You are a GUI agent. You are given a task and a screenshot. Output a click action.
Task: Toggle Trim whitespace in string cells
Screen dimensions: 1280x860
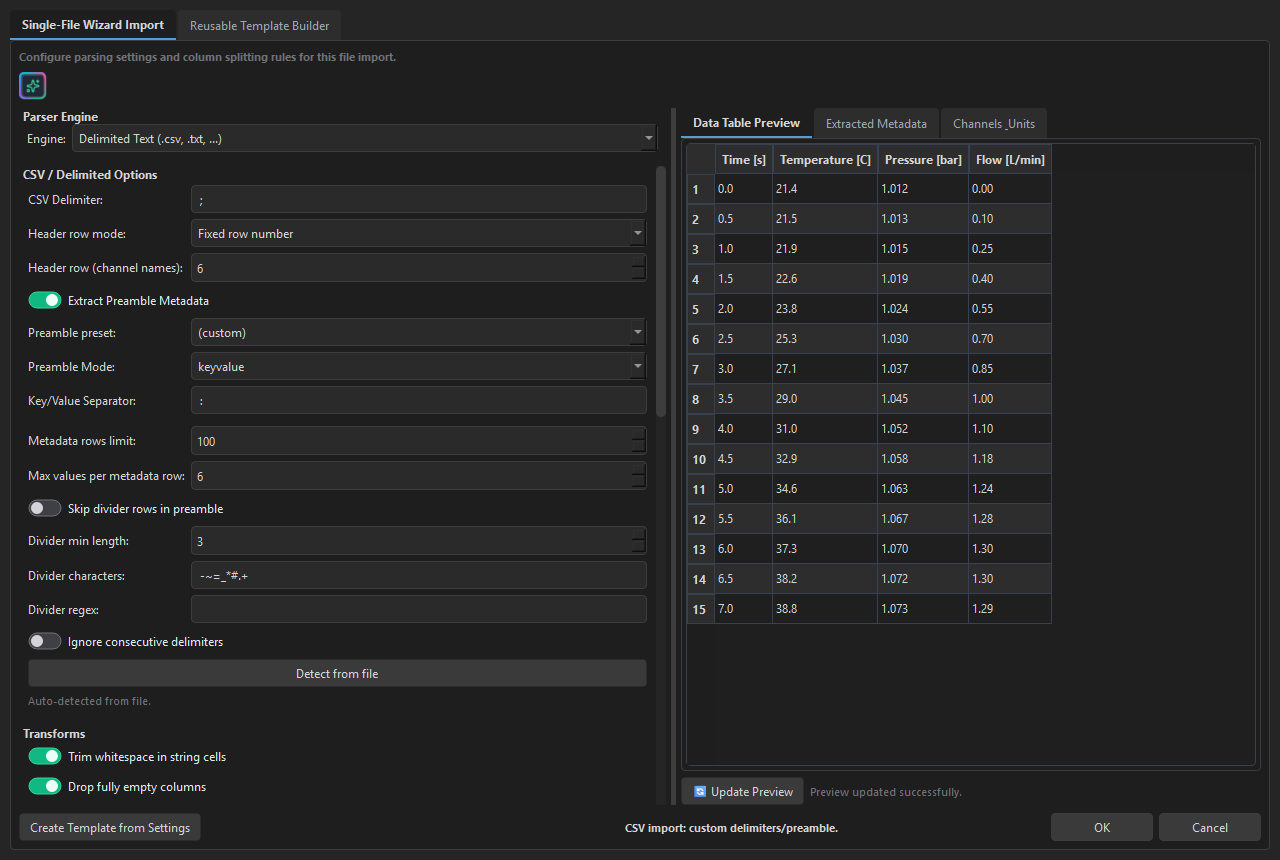point(45,756)
